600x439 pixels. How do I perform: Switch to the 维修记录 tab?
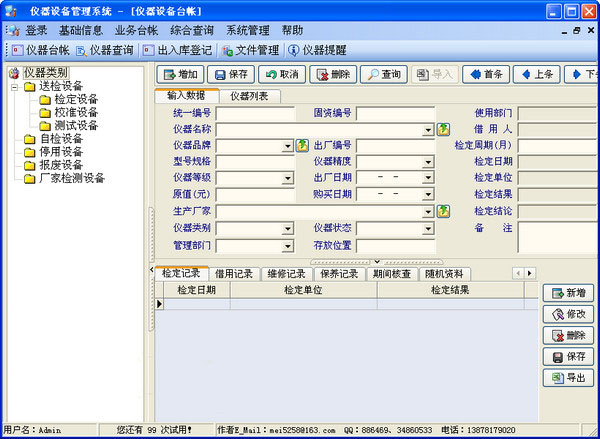point(285,273)
